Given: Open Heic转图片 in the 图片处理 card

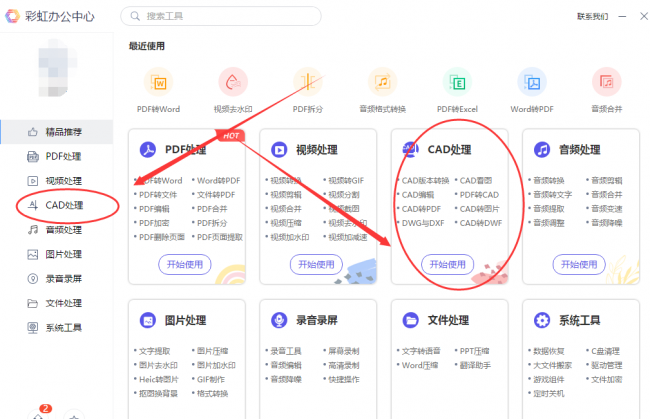Looking at the screenshot, I should tap(159, 379).
